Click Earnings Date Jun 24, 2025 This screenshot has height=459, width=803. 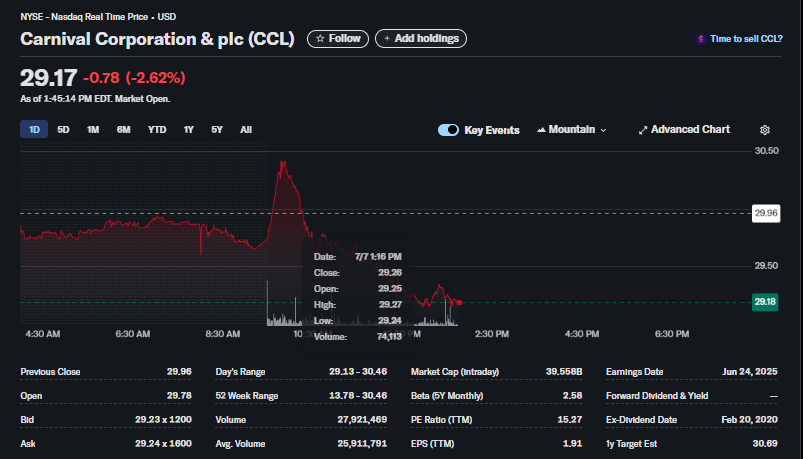coord(750,372)
